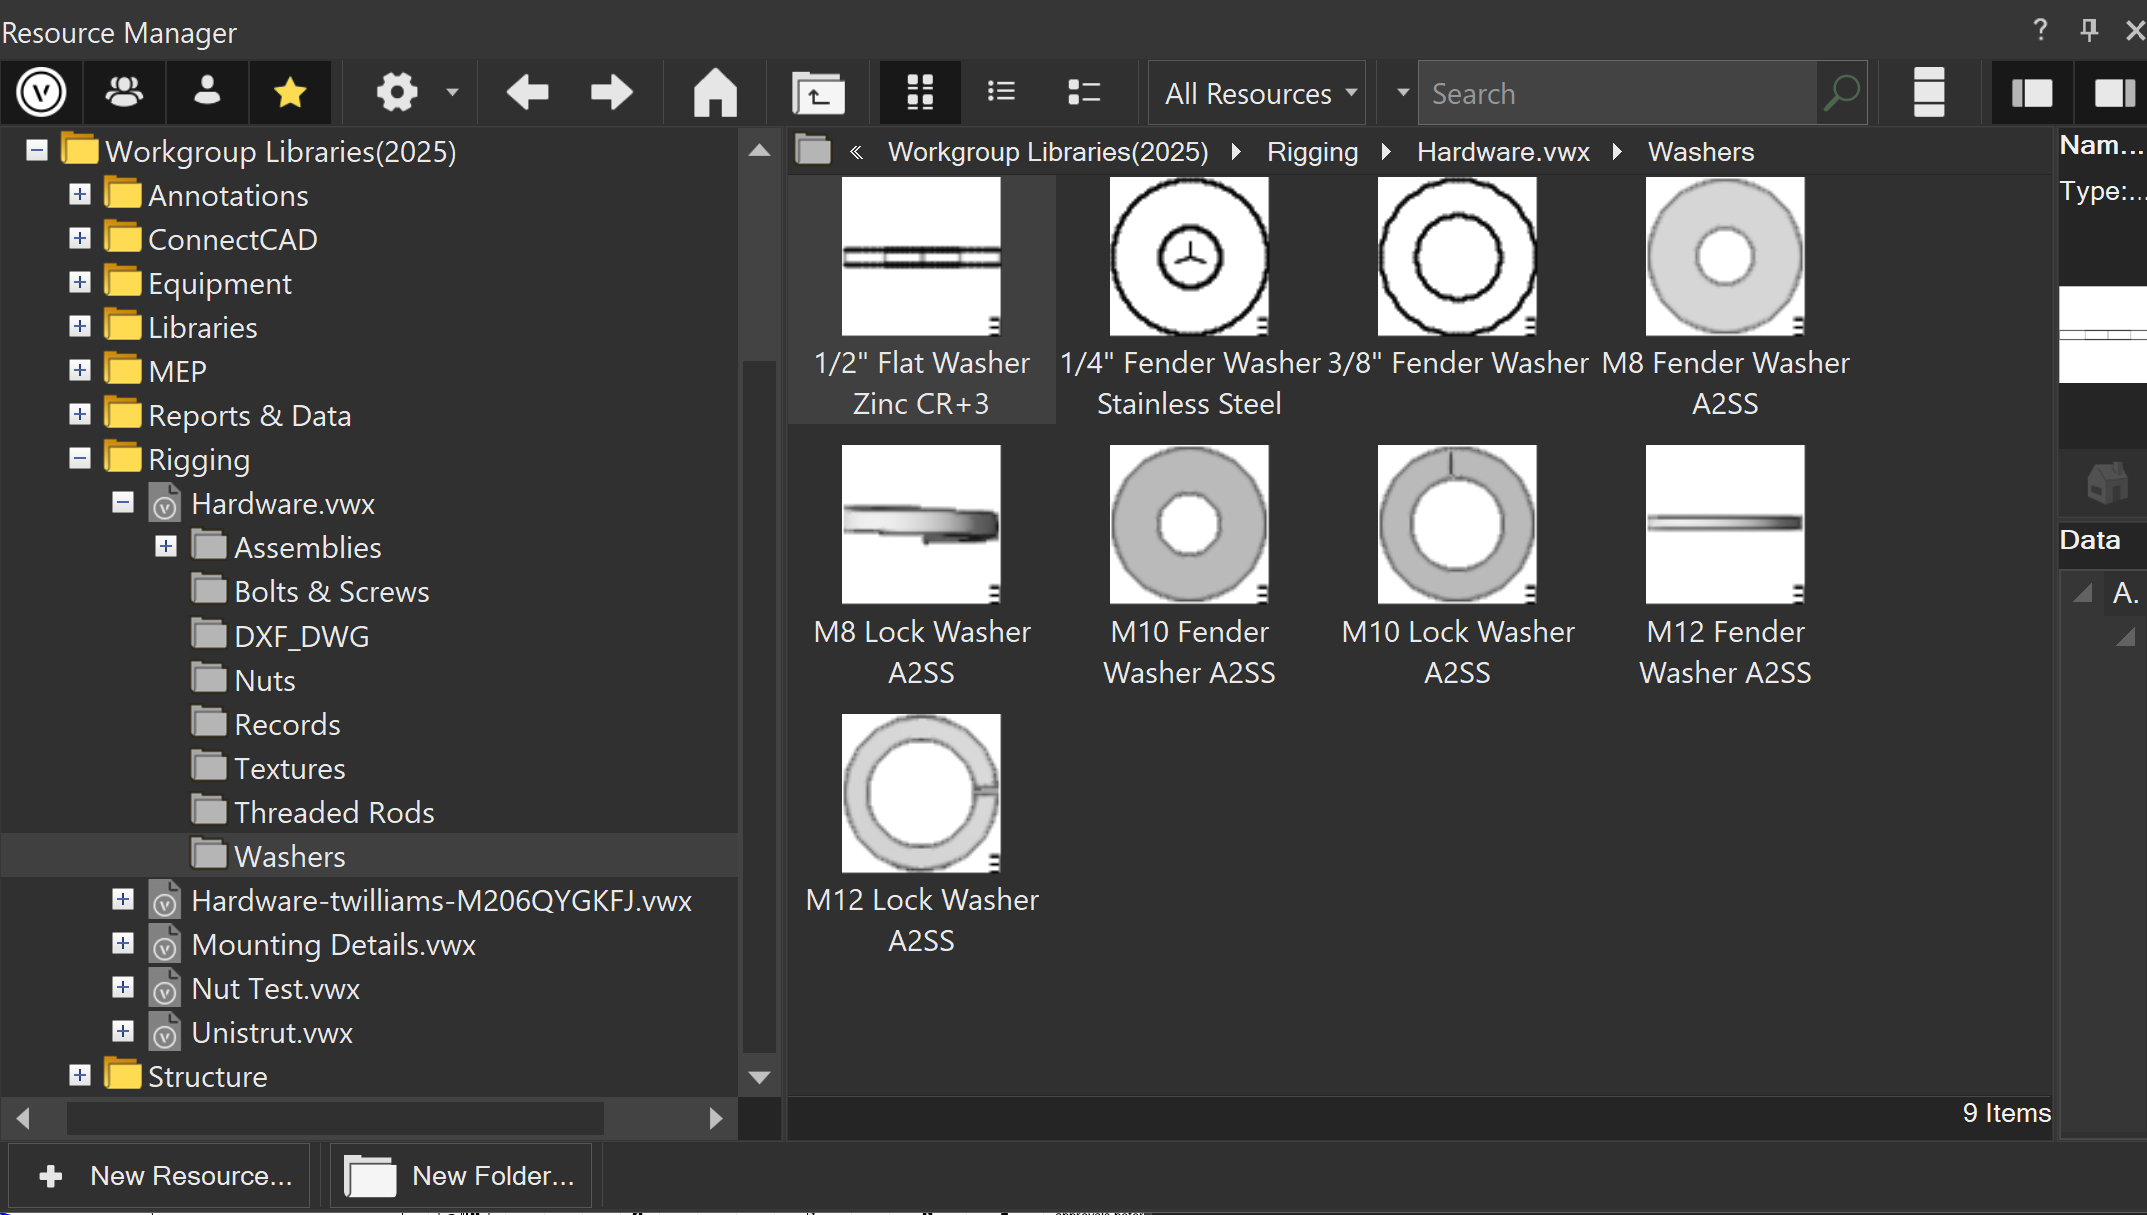This screenshot has height=1215, width=2147.
Task: Show favorite resources via the star icon
Action: point(289,92)
